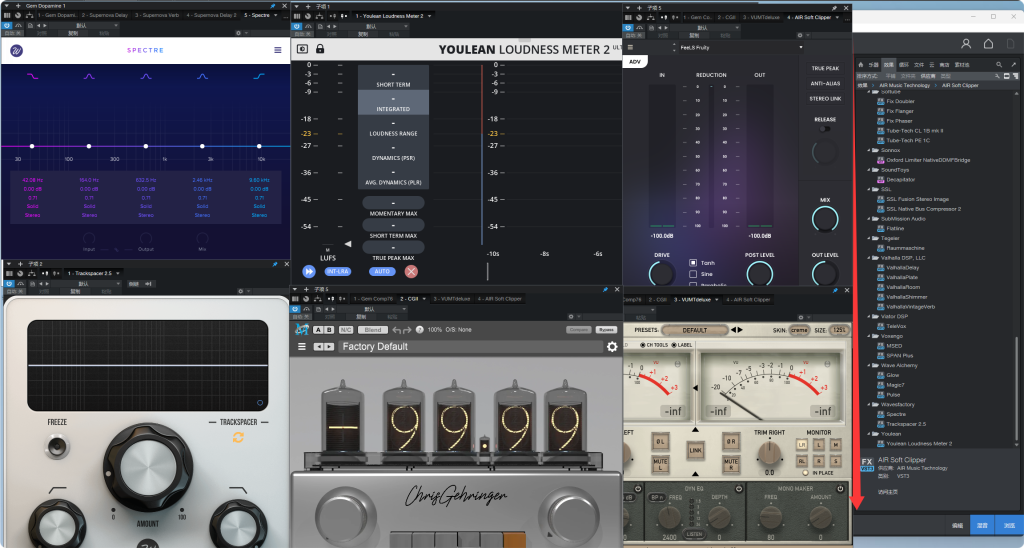This screenshot has height=548, width=1024.
Task: Switch to the 3 - Supernova Verb tab
Action: (157, 15)
